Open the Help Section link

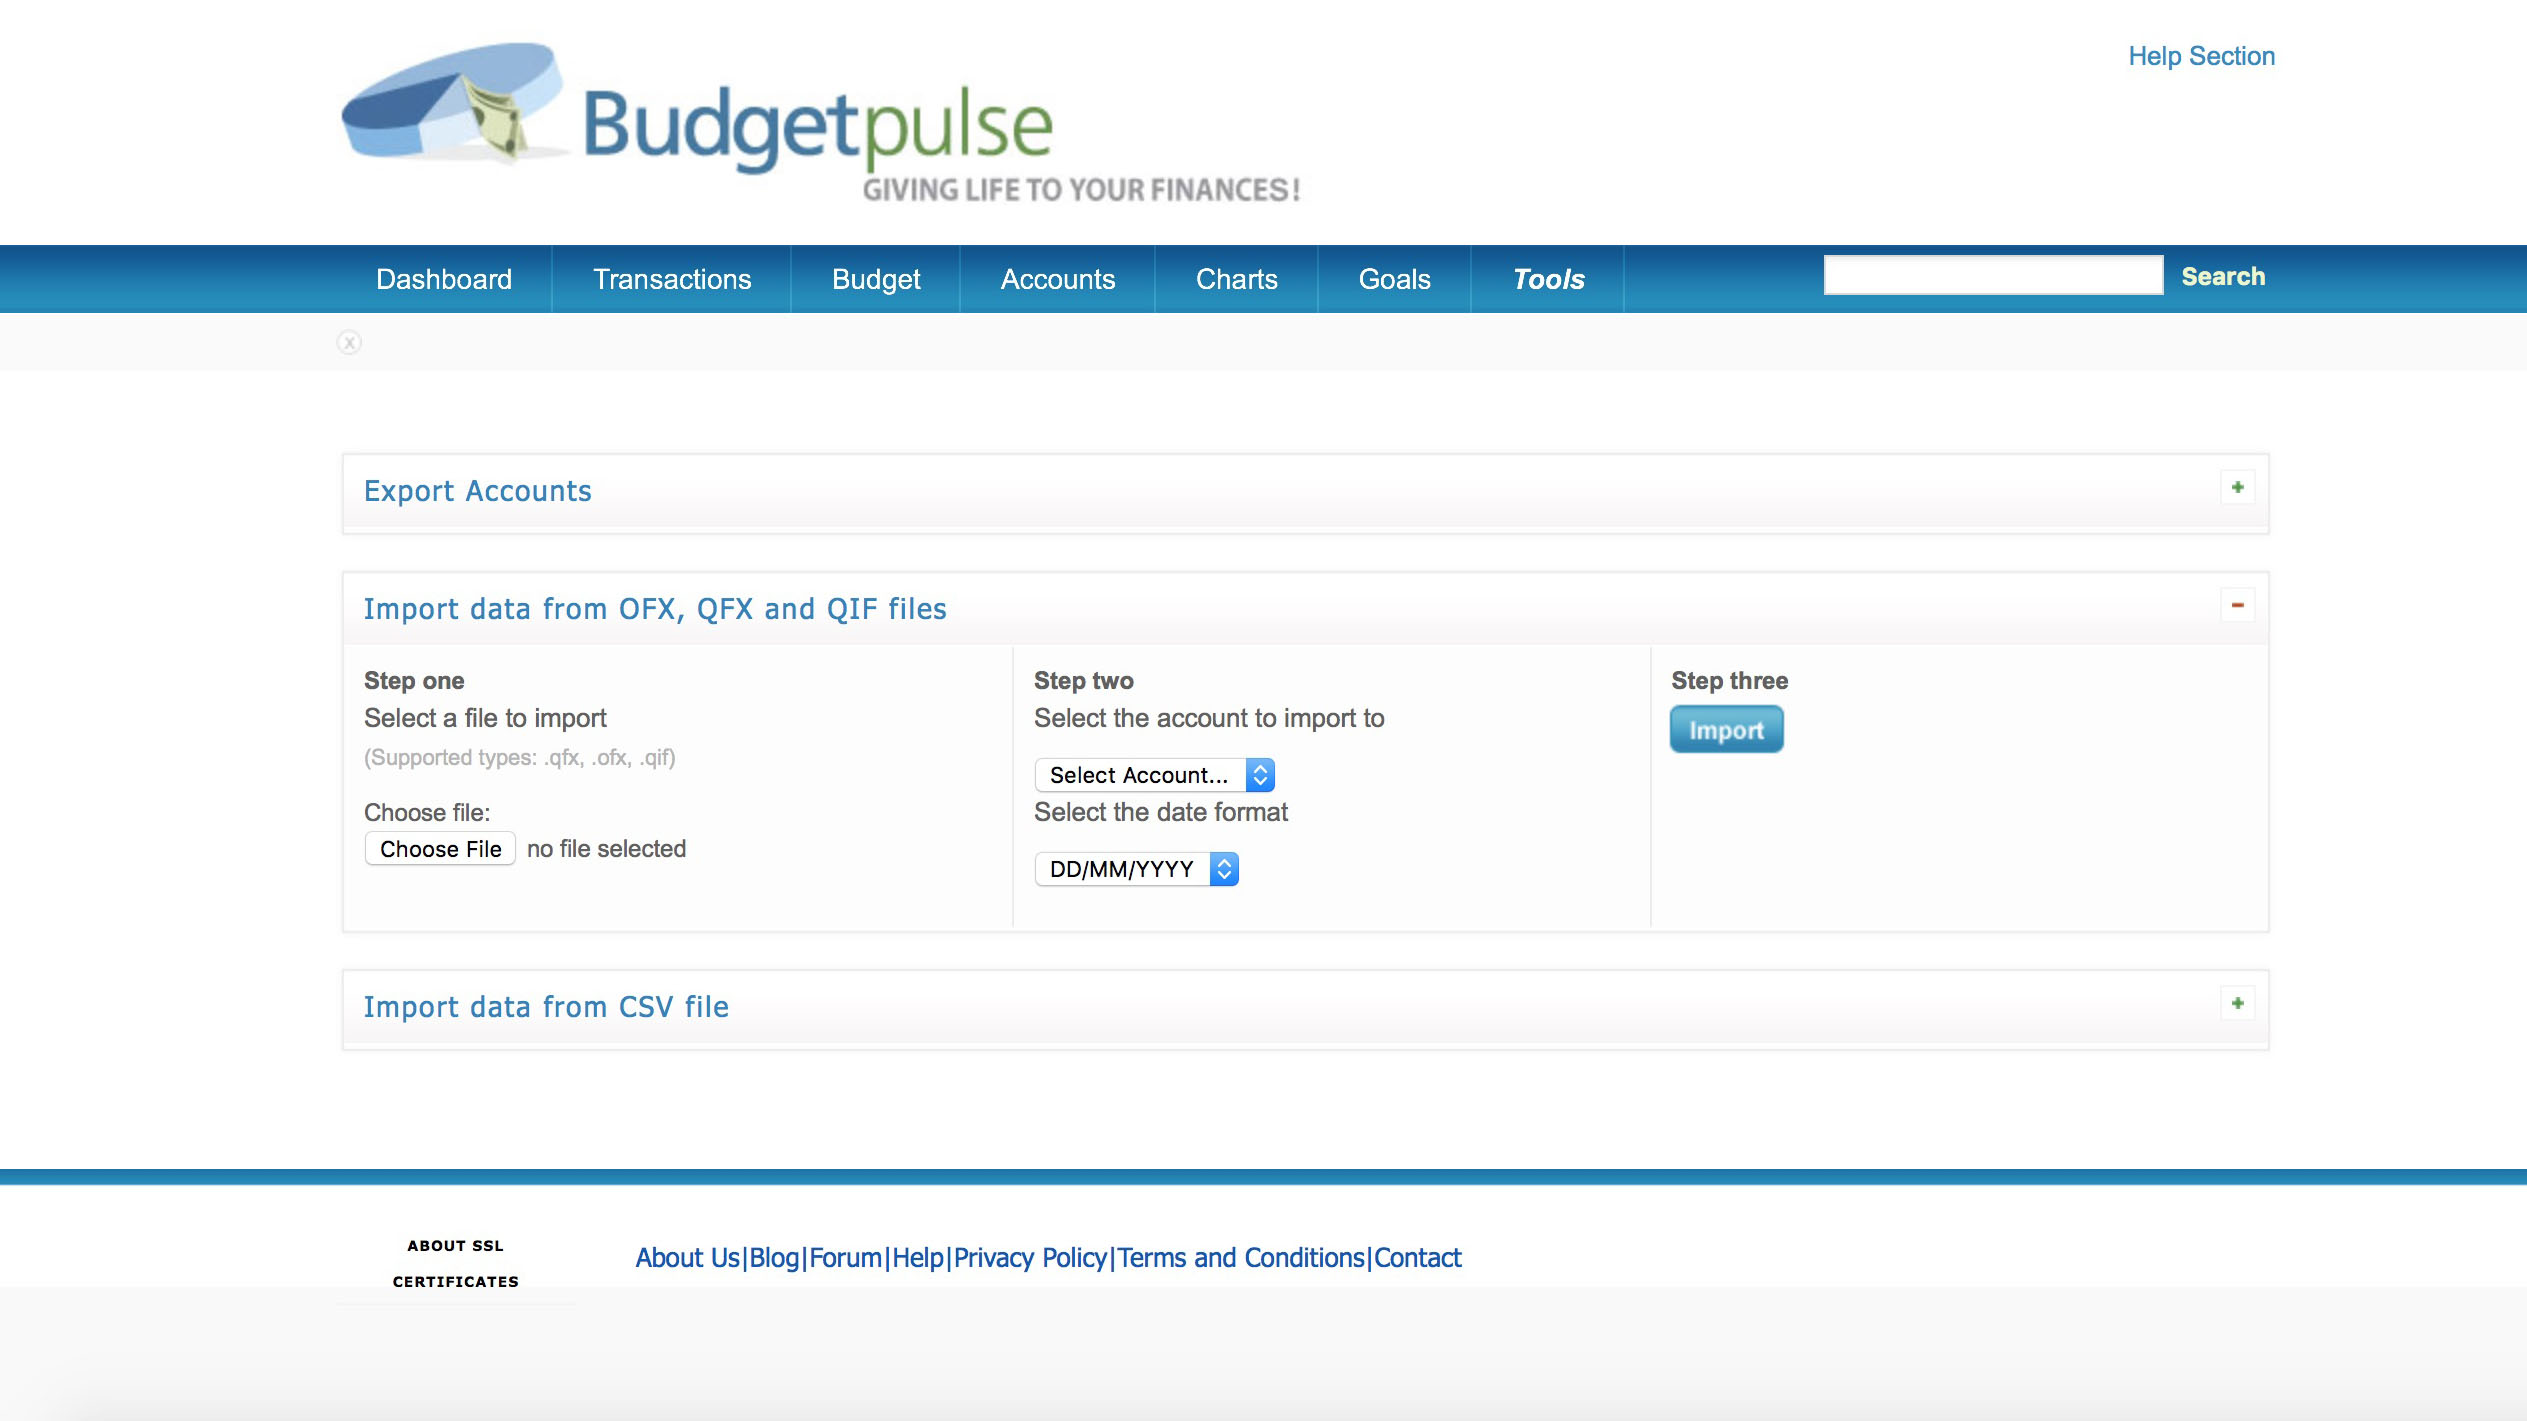[2201, 56]
